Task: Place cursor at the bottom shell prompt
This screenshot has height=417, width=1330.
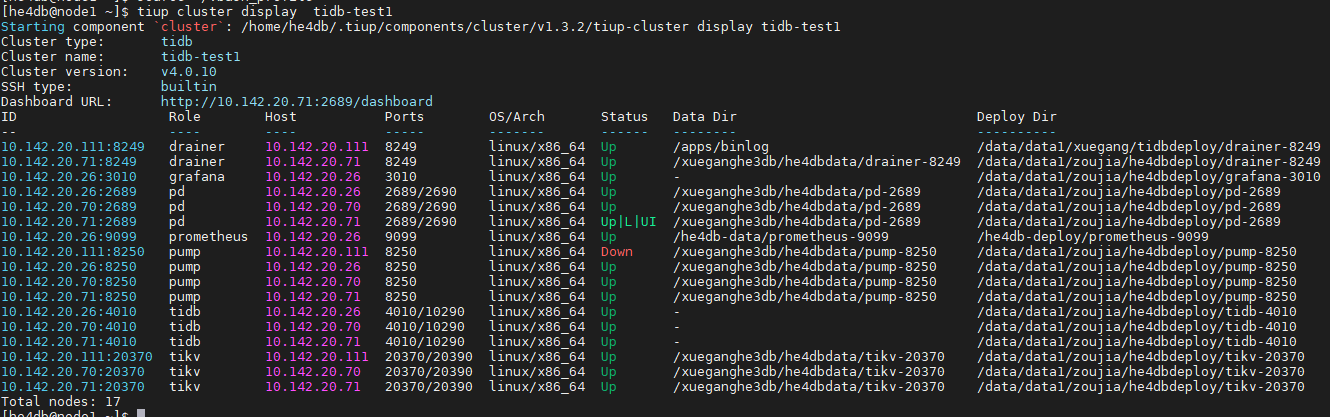Action: (142, 413)
